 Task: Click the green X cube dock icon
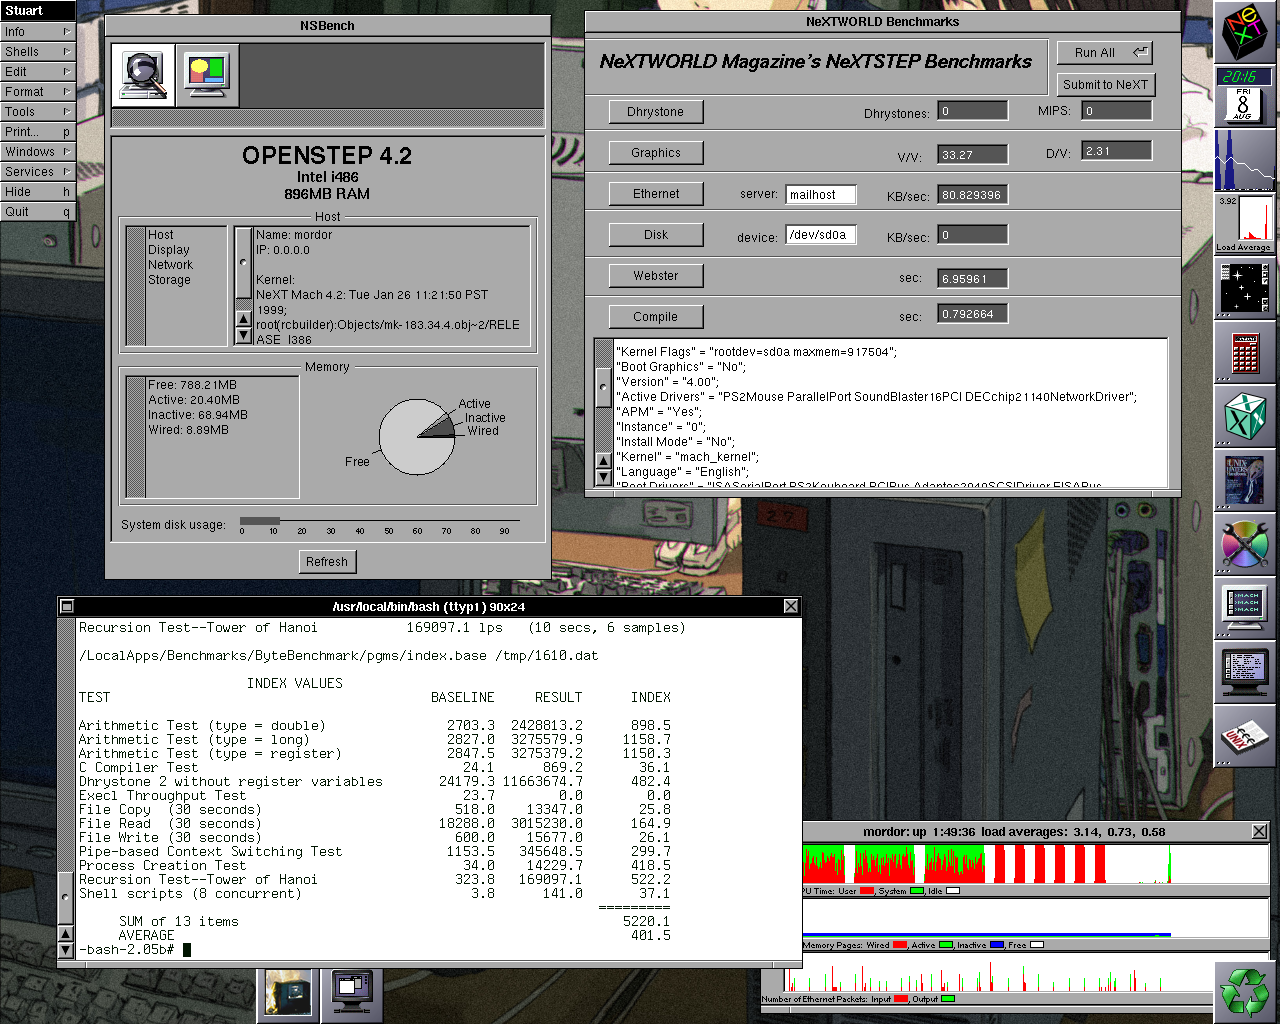click(x=1245, y=417)
